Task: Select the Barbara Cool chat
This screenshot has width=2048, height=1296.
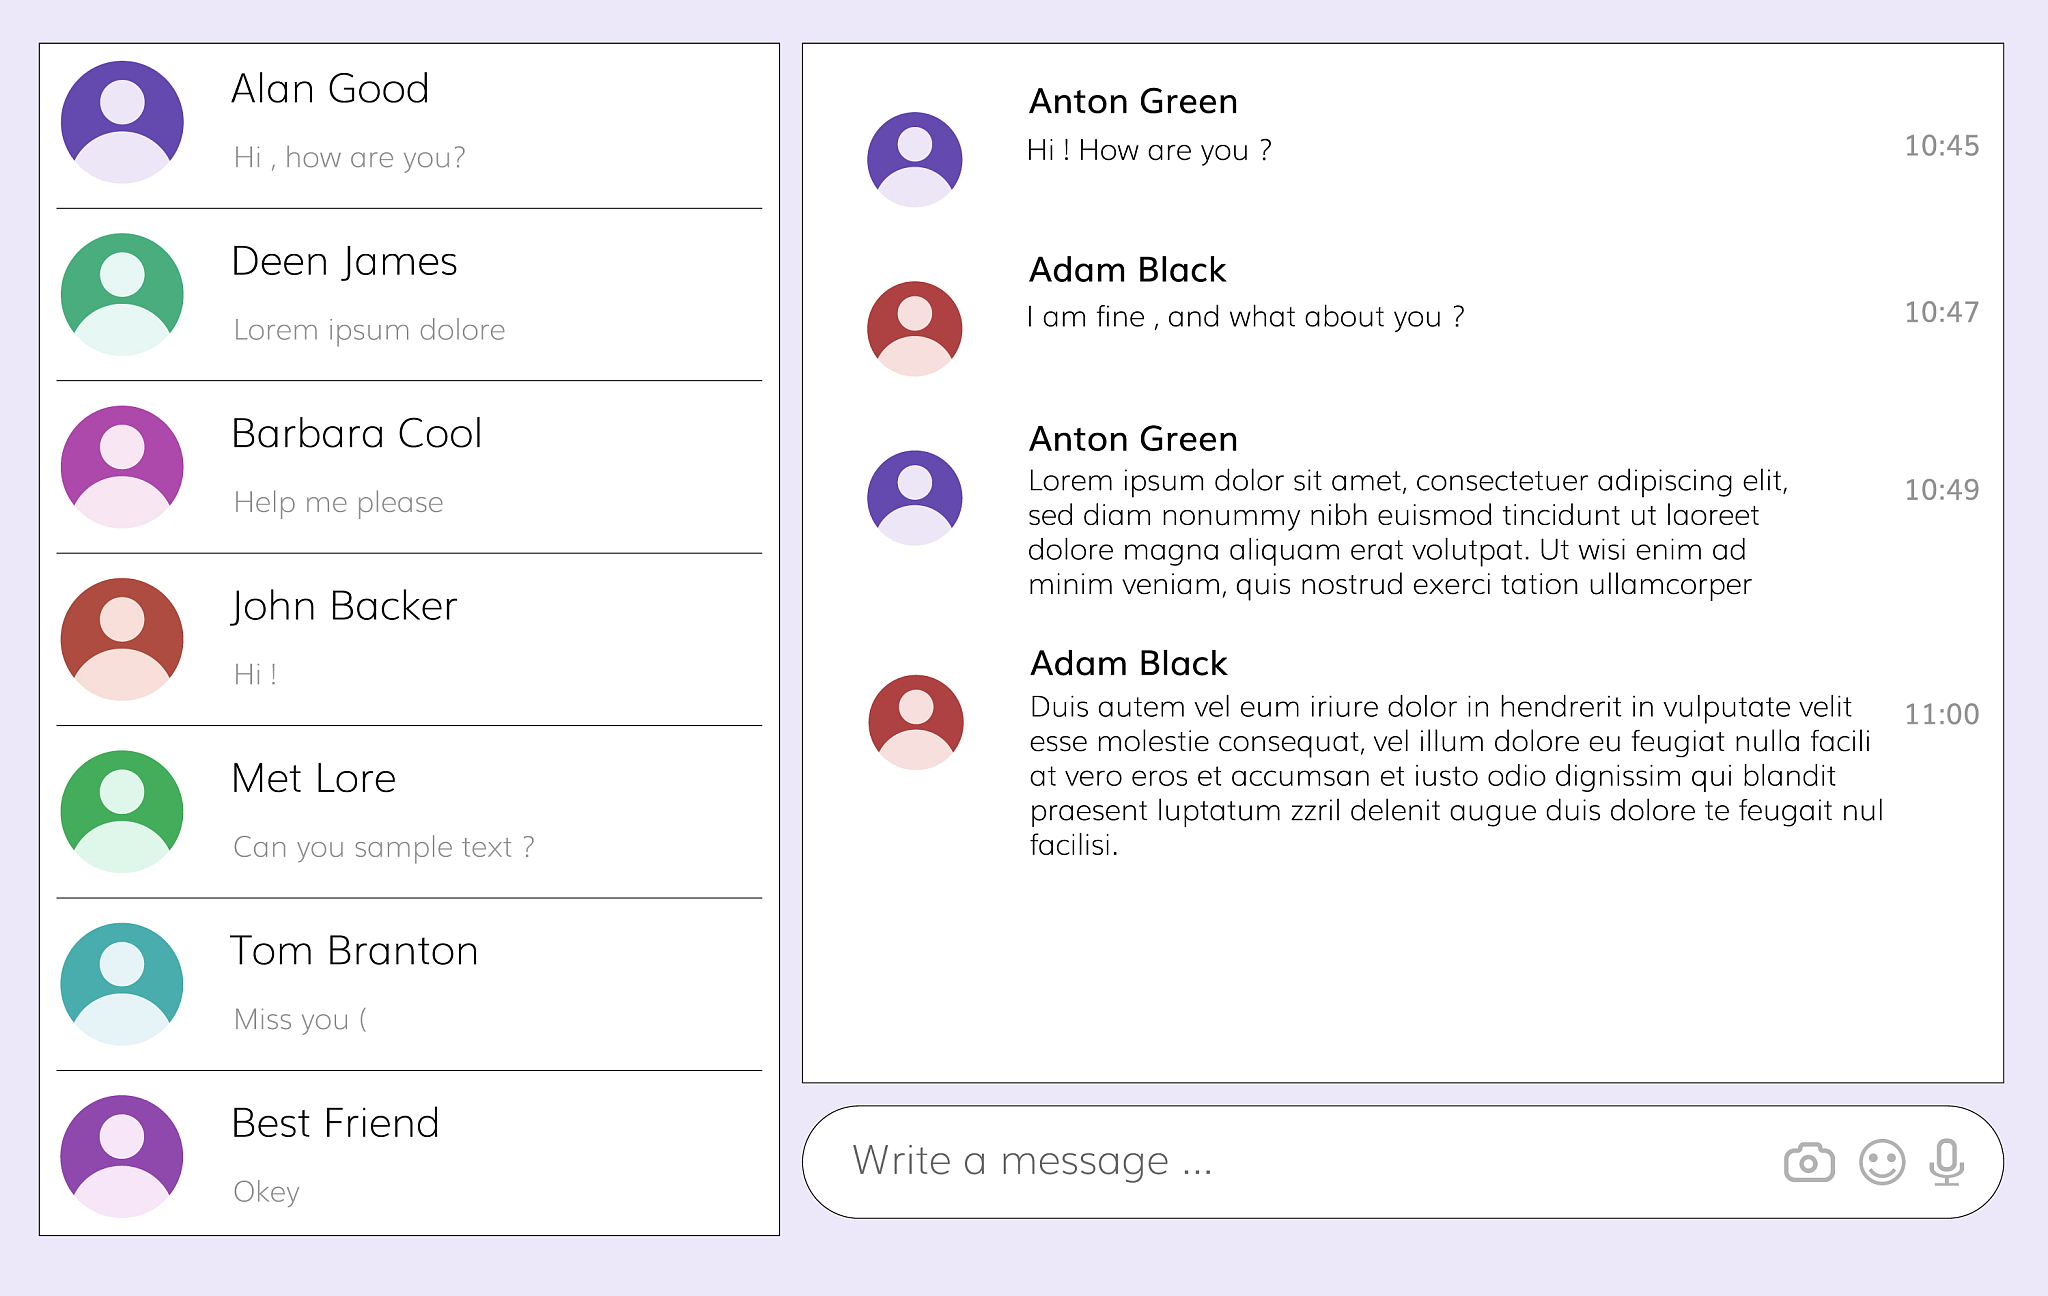Action: click(x=356, y=434)
